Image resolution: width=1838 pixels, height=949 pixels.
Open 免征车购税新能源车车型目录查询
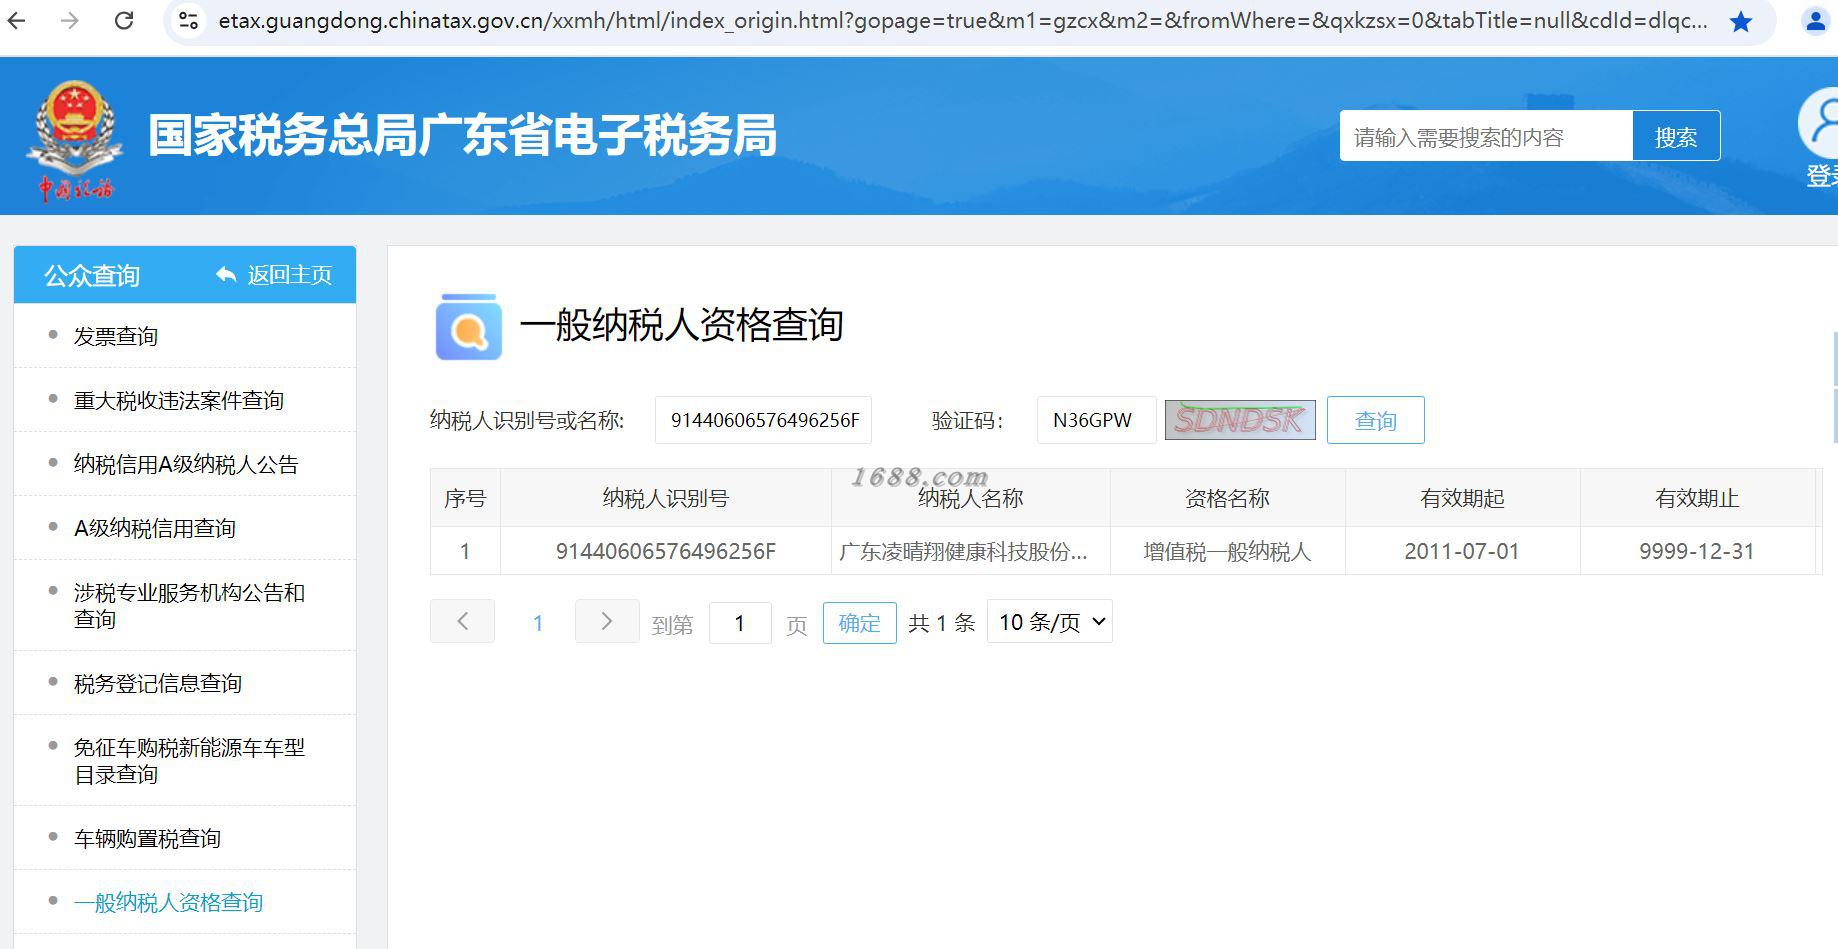pyautogui.click(x=189, y=761)
